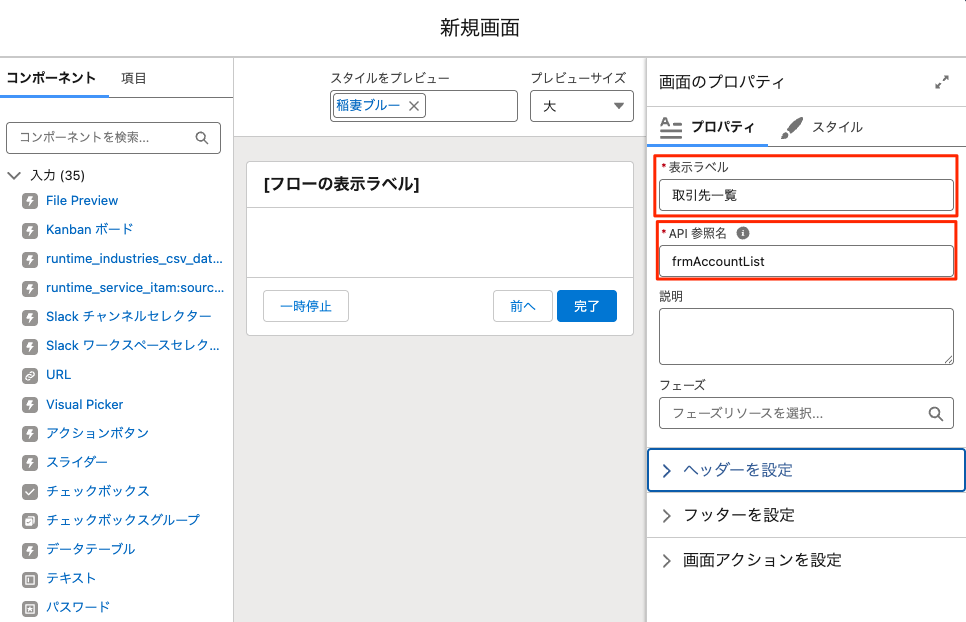The width and height of the screenshot is (966, 622).
Task: Click the API 参照名 info icon
Action: (742, 233)
